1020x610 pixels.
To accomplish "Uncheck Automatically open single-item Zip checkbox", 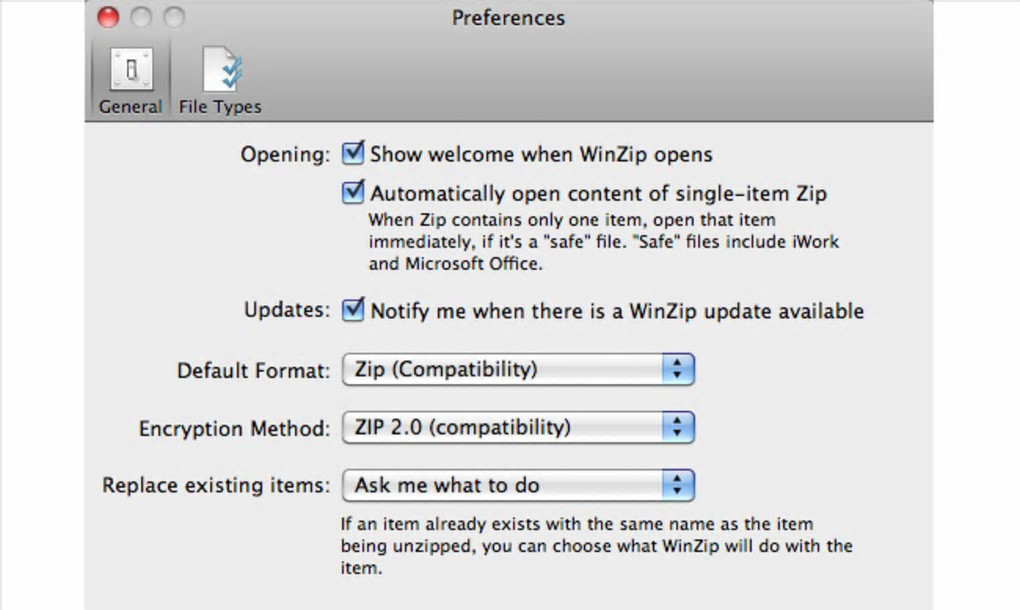I will (x=352, y=192).
